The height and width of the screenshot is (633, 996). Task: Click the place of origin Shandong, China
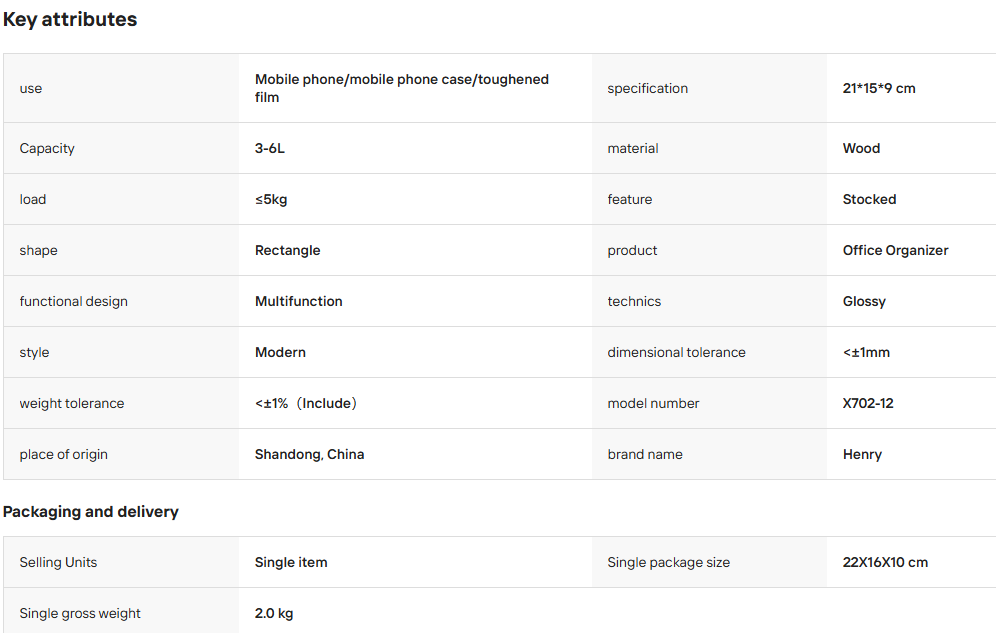click(309, 455)
